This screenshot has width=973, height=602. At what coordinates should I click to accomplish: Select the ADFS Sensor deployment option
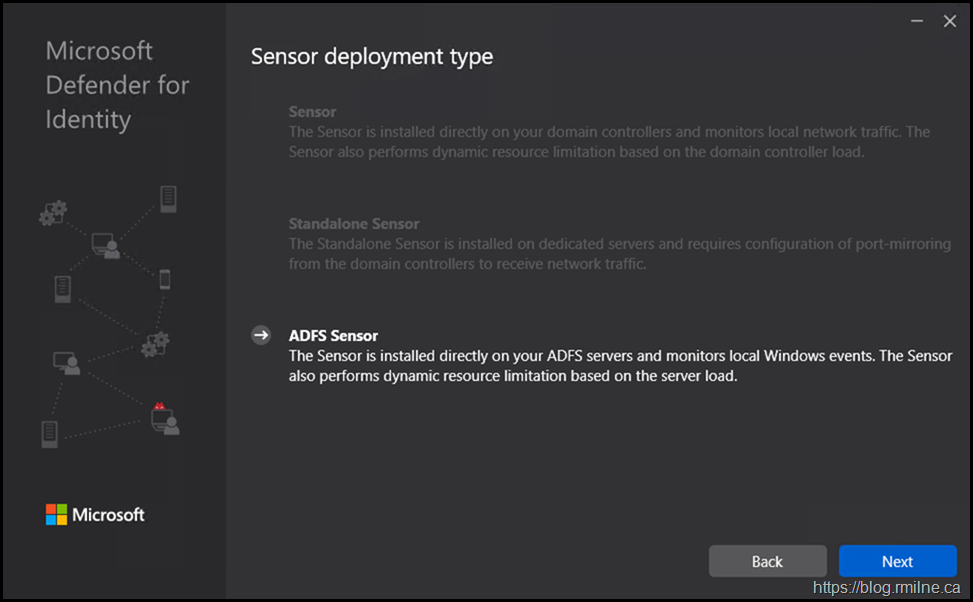point(333,336)
